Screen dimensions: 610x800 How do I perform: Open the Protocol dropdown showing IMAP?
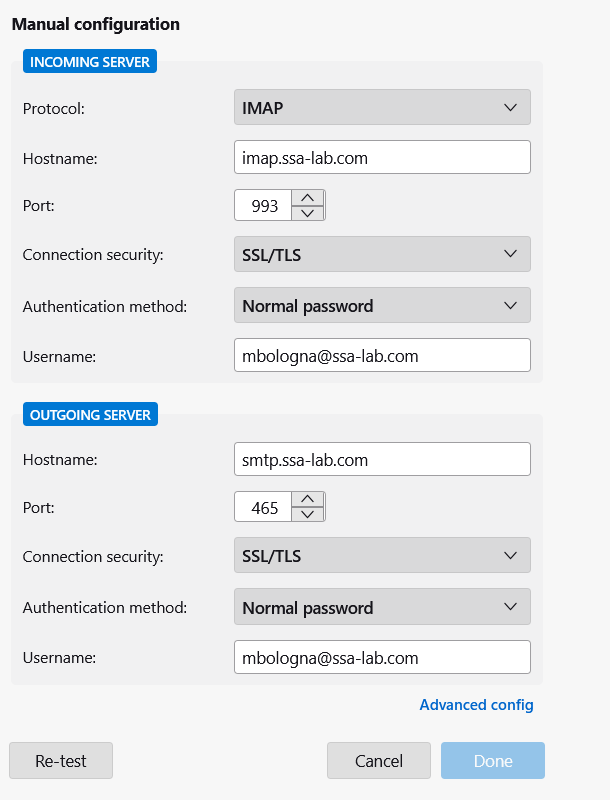pyautogui.click(x=382, y=108)
